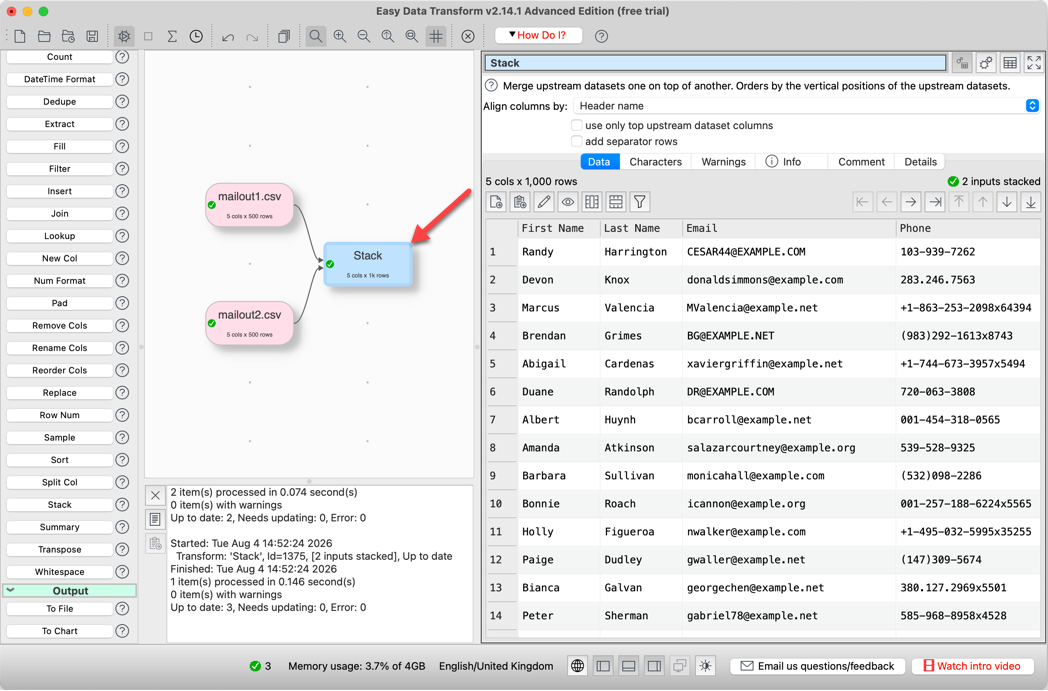Open the Info tab
Image resolution: width=1048 pixels, height=691 pixels.
[791, 162]
